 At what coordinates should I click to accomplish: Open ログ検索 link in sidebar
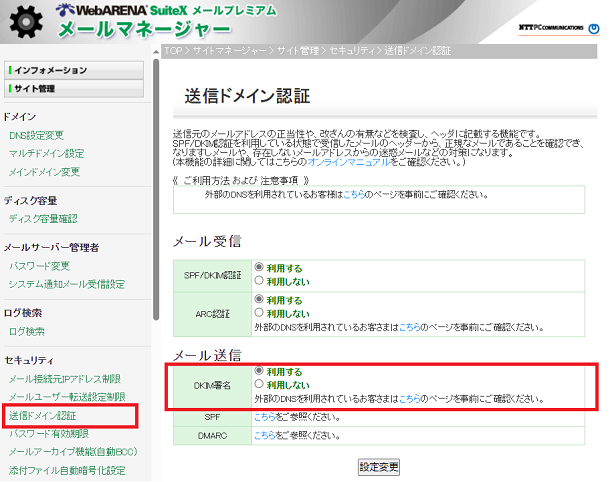[x=27, y=332]
